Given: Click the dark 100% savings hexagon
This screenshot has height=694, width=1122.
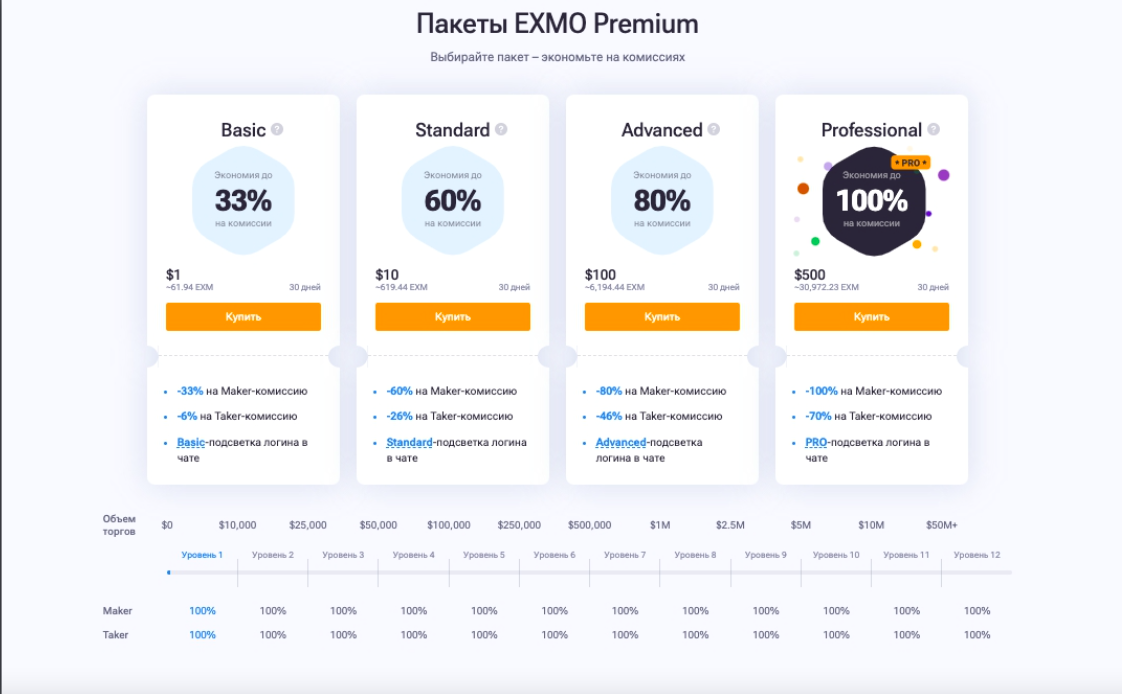Looking at the screenshot, I should pos(873,201).
